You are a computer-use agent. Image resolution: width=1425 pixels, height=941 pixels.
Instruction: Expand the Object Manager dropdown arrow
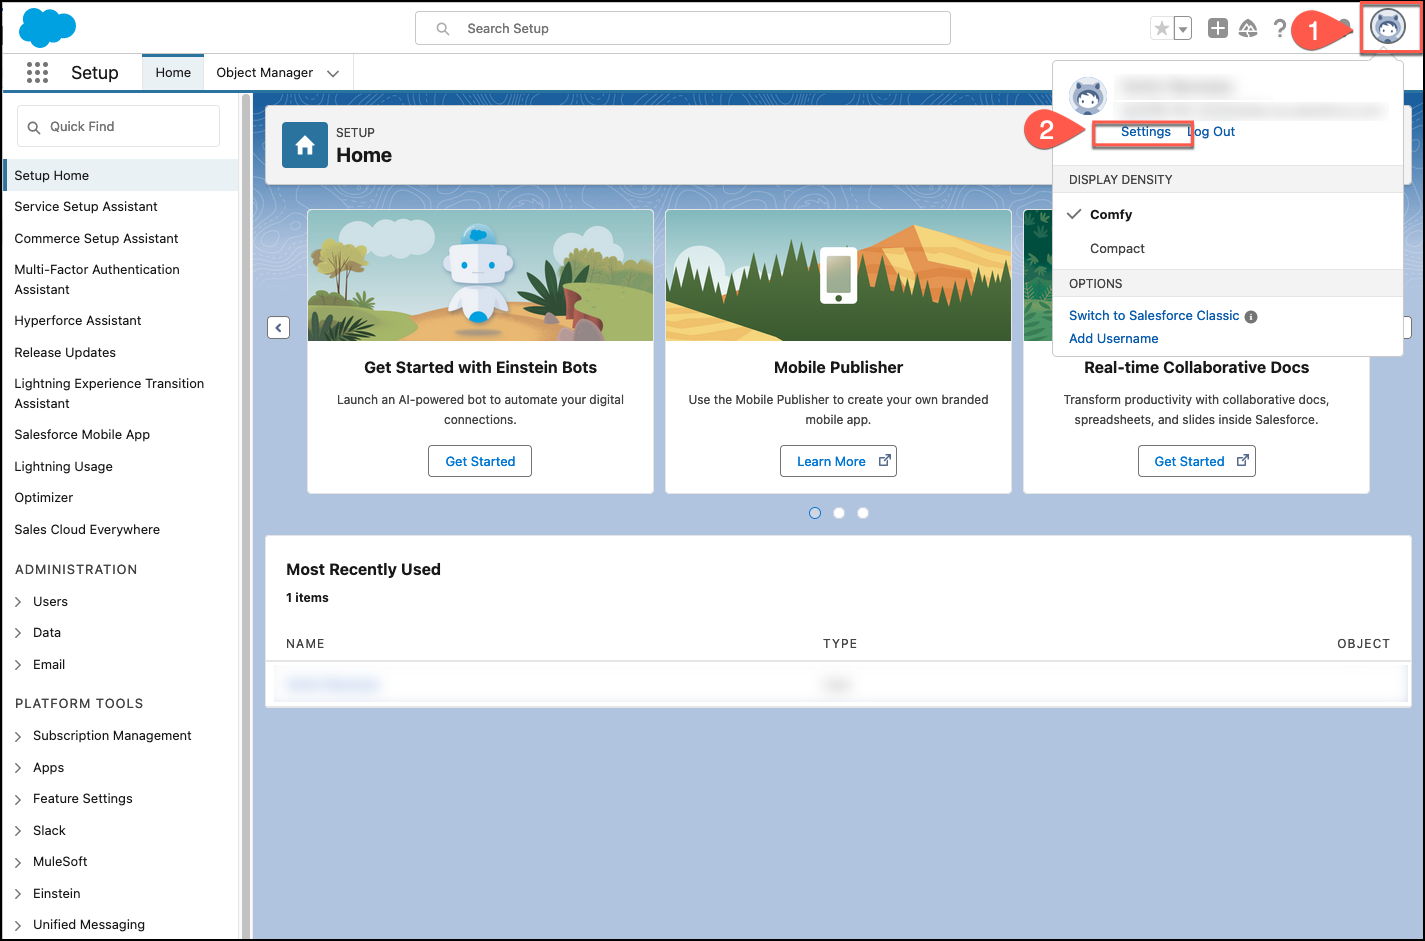[x=333, y=72]
